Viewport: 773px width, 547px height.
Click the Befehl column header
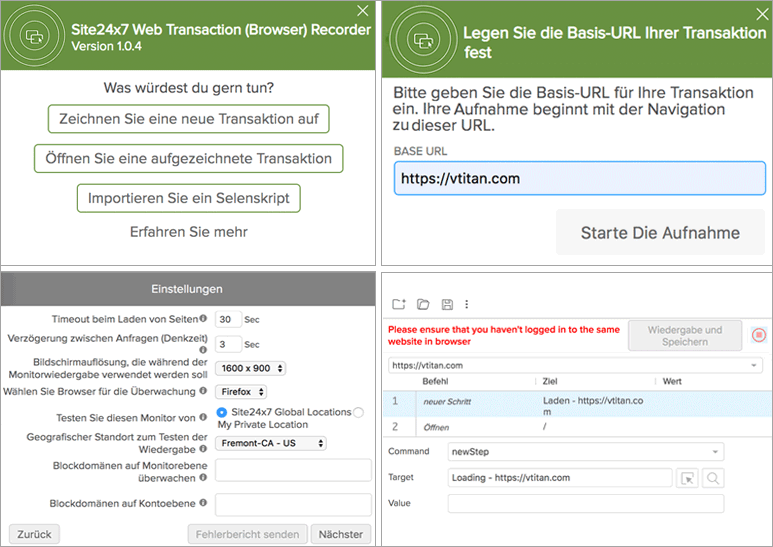coord(435,381)
